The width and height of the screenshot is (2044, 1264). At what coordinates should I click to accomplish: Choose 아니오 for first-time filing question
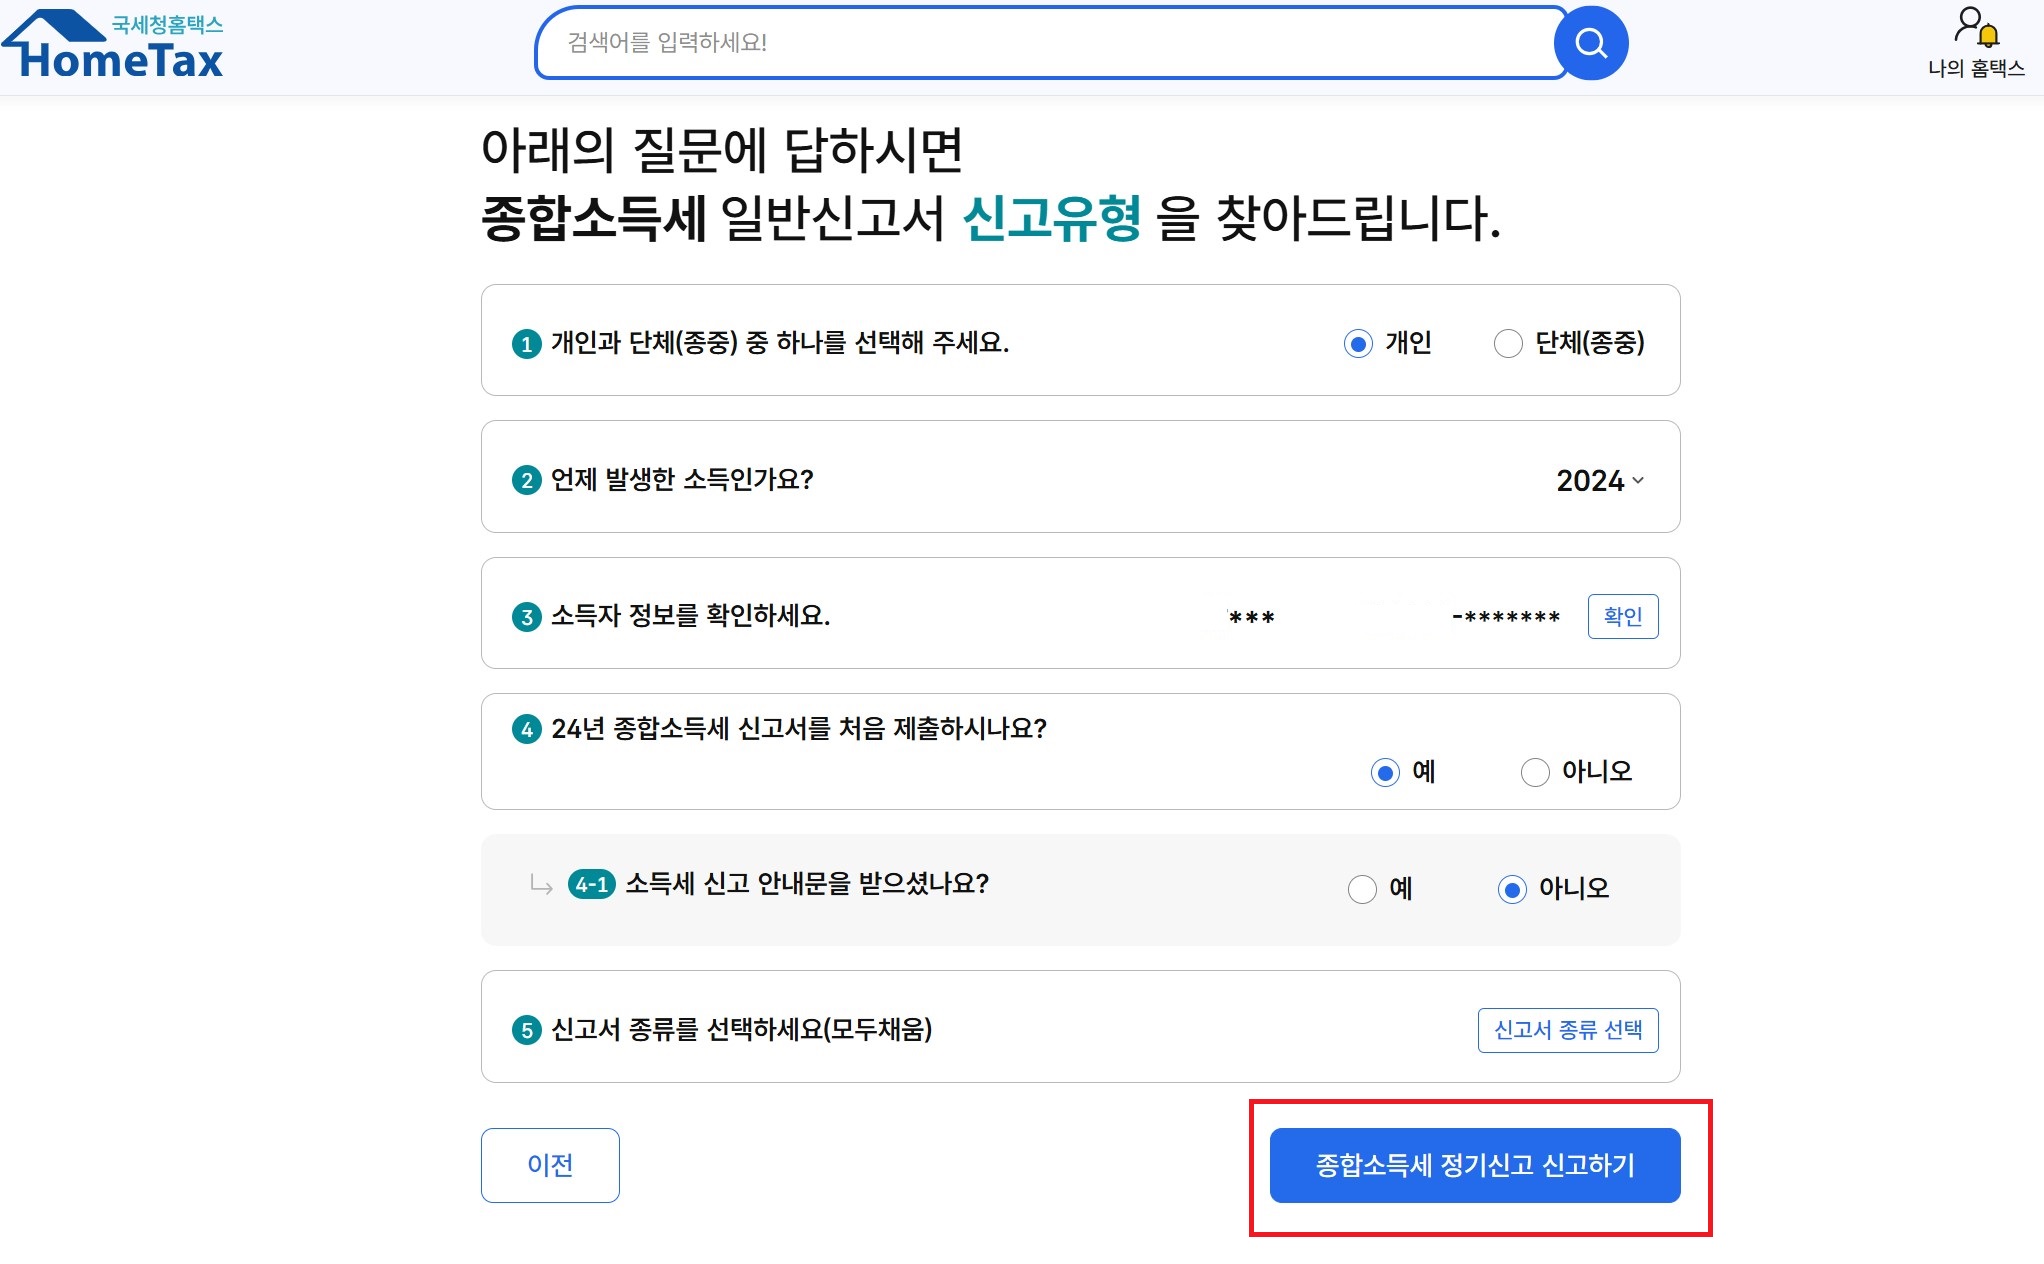click(x=1535, y=773)
